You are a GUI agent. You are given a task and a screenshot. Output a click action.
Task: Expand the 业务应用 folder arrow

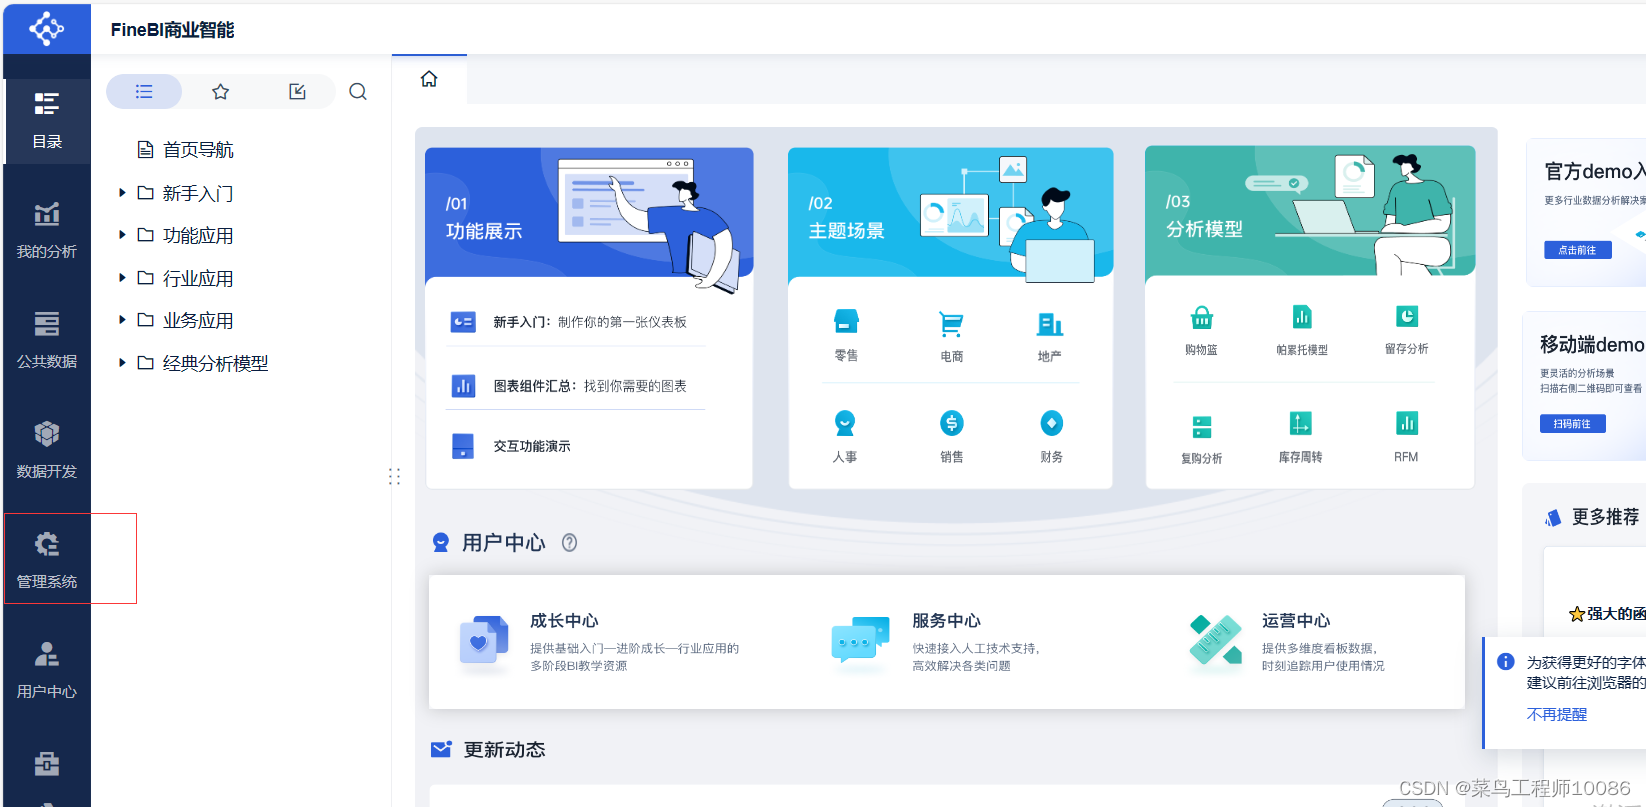tap(122, 320)
